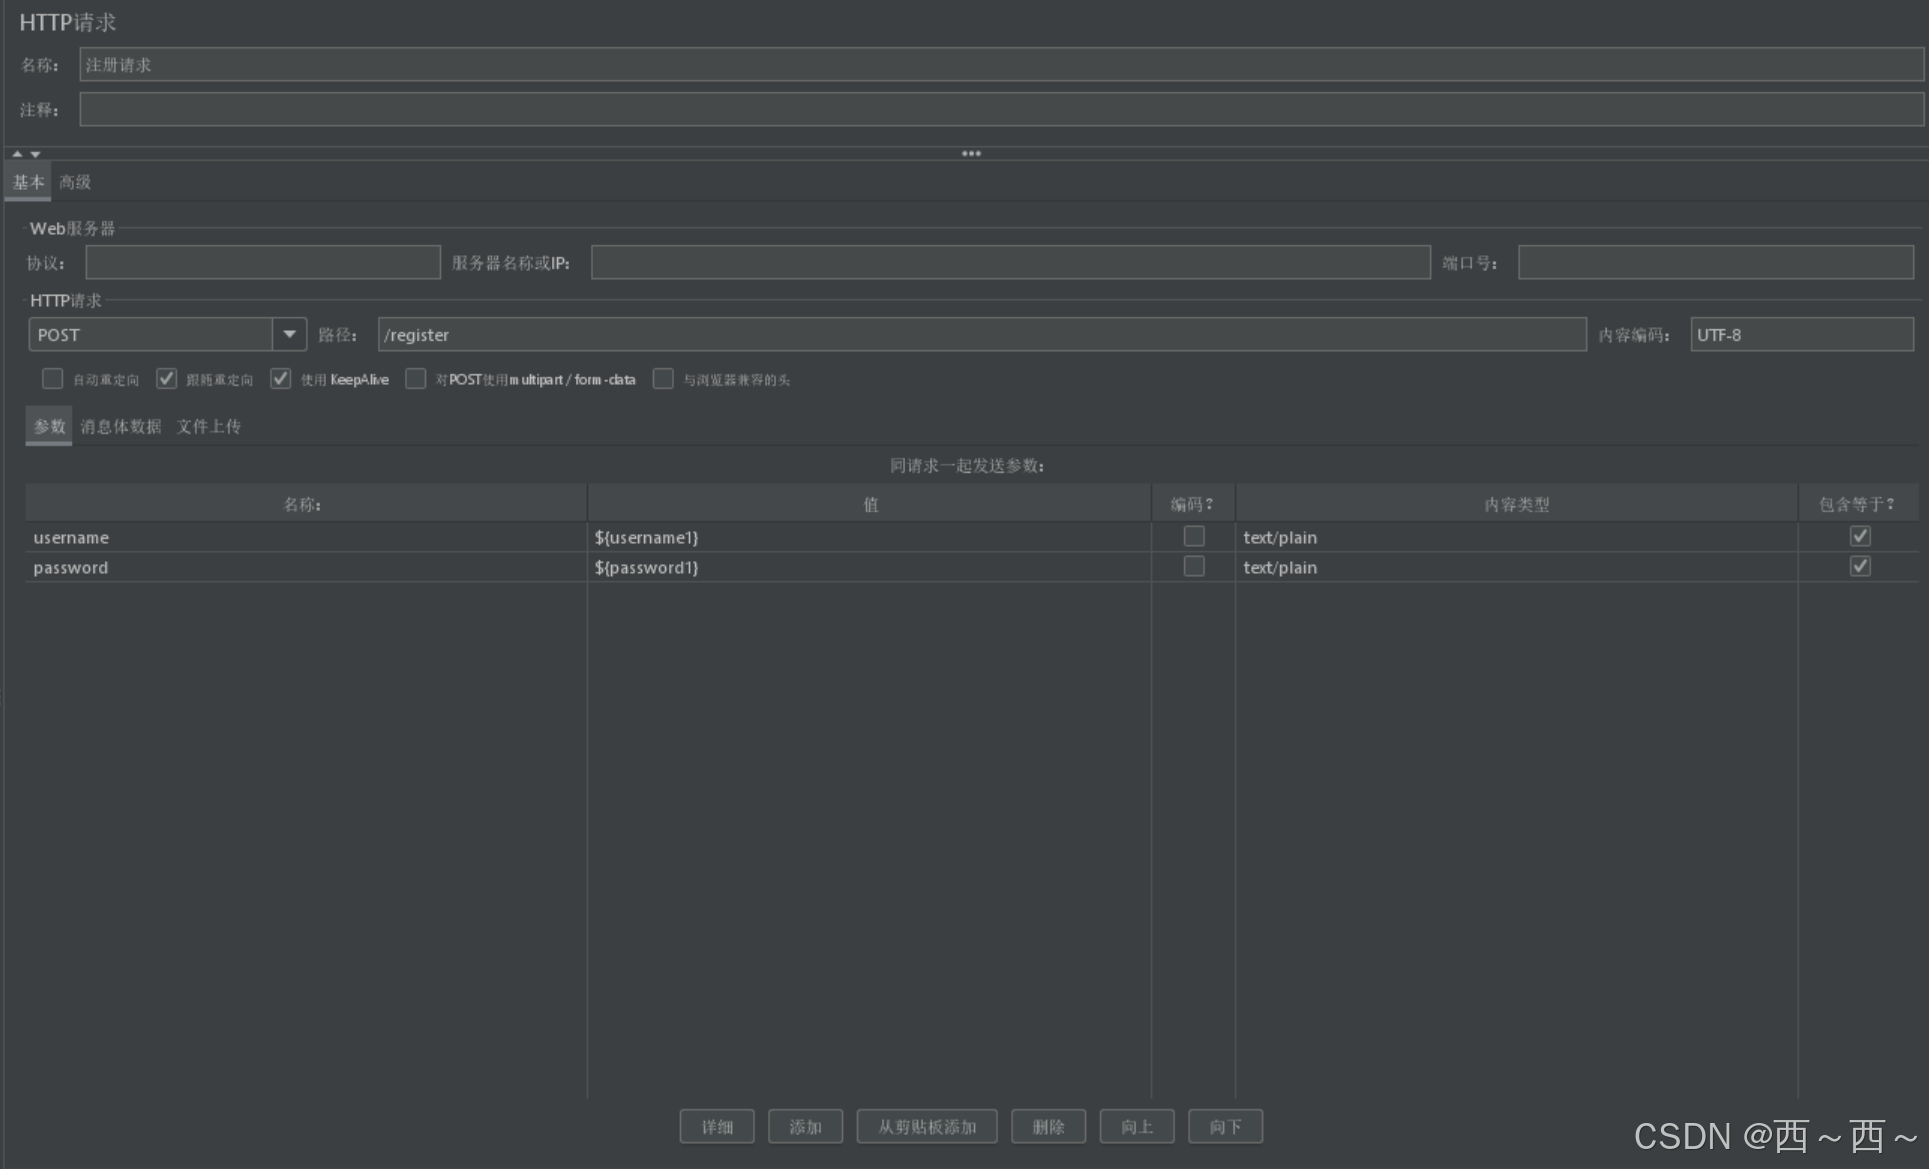Click the collapse up arrow below comments

[17, 154]
